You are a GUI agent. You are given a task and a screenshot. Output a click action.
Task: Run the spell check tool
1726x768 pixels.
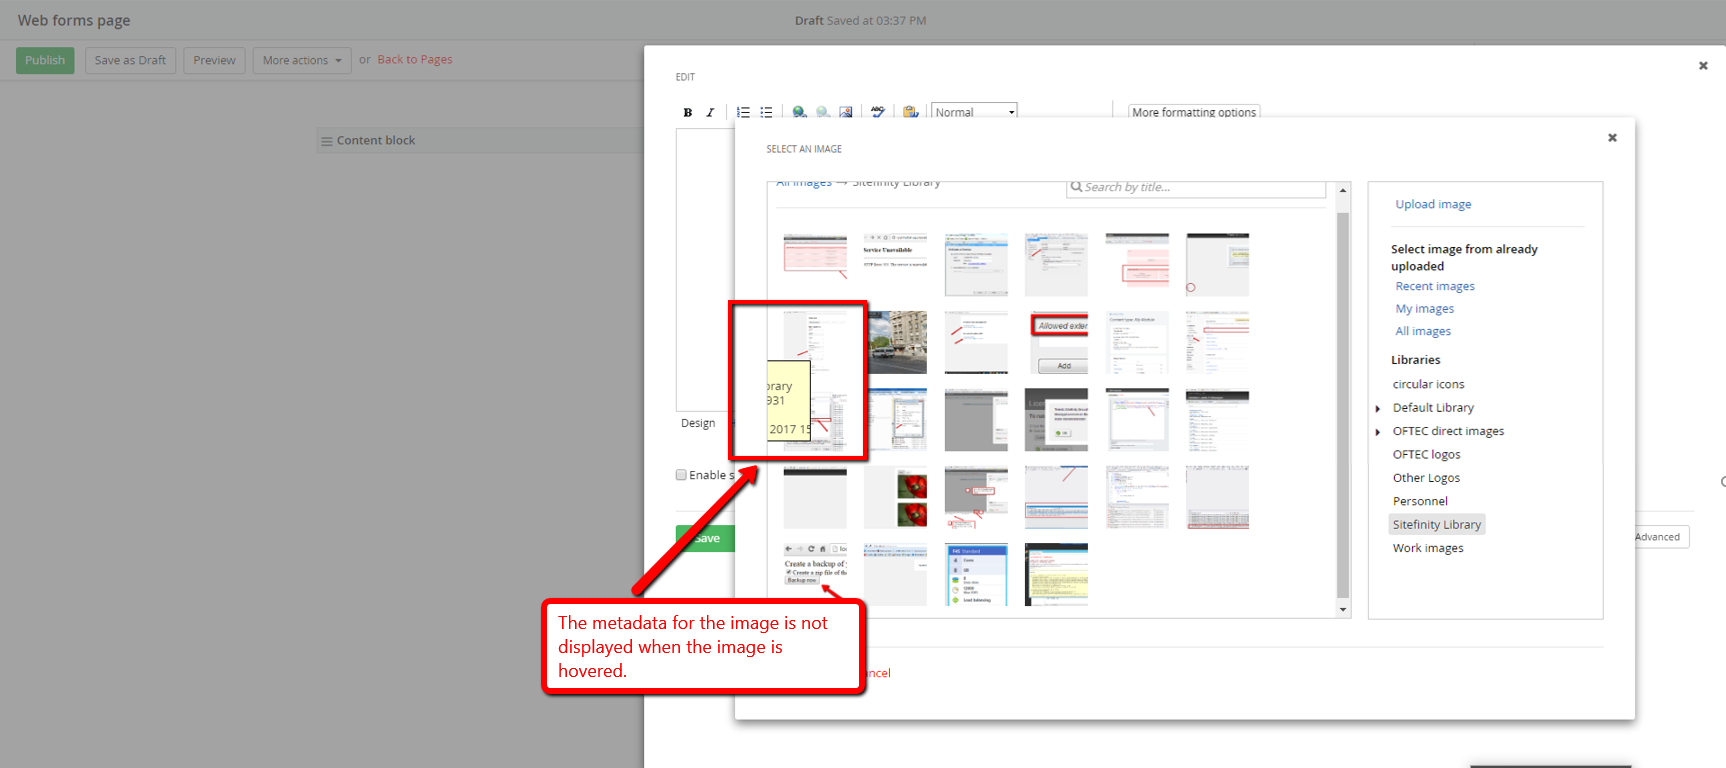click(x=878, y=112)
